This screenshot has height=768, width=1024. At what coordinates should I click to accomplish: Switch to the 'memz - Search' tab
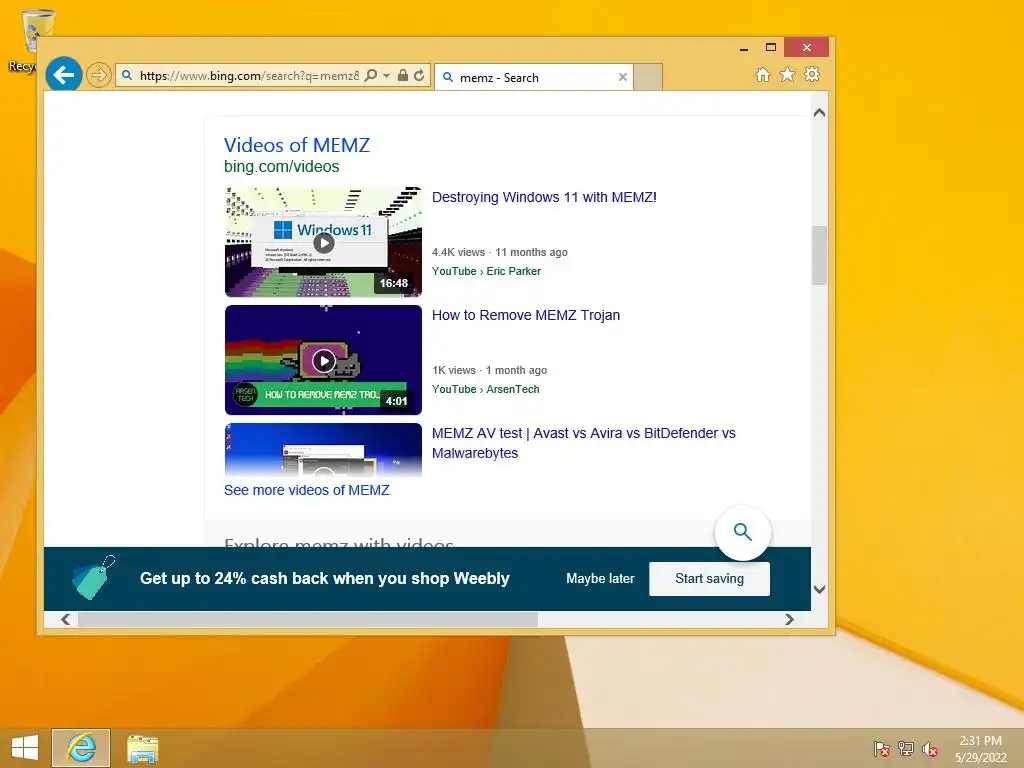tap(534, 77)
